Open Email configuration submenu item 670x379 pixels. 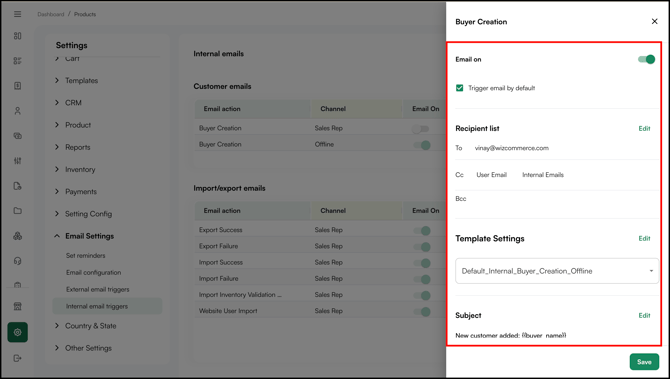[x=94, y=272]
